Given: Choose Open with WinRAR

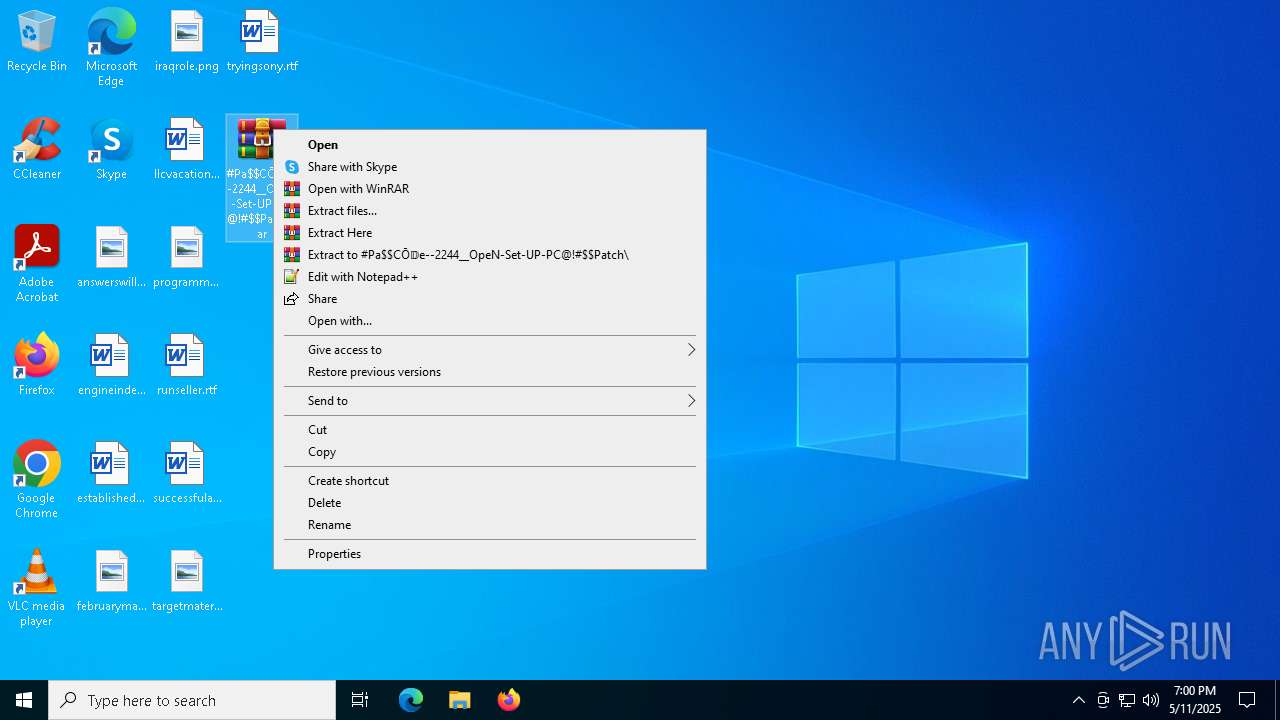Looking at the screenshot, I should point(490,189).
